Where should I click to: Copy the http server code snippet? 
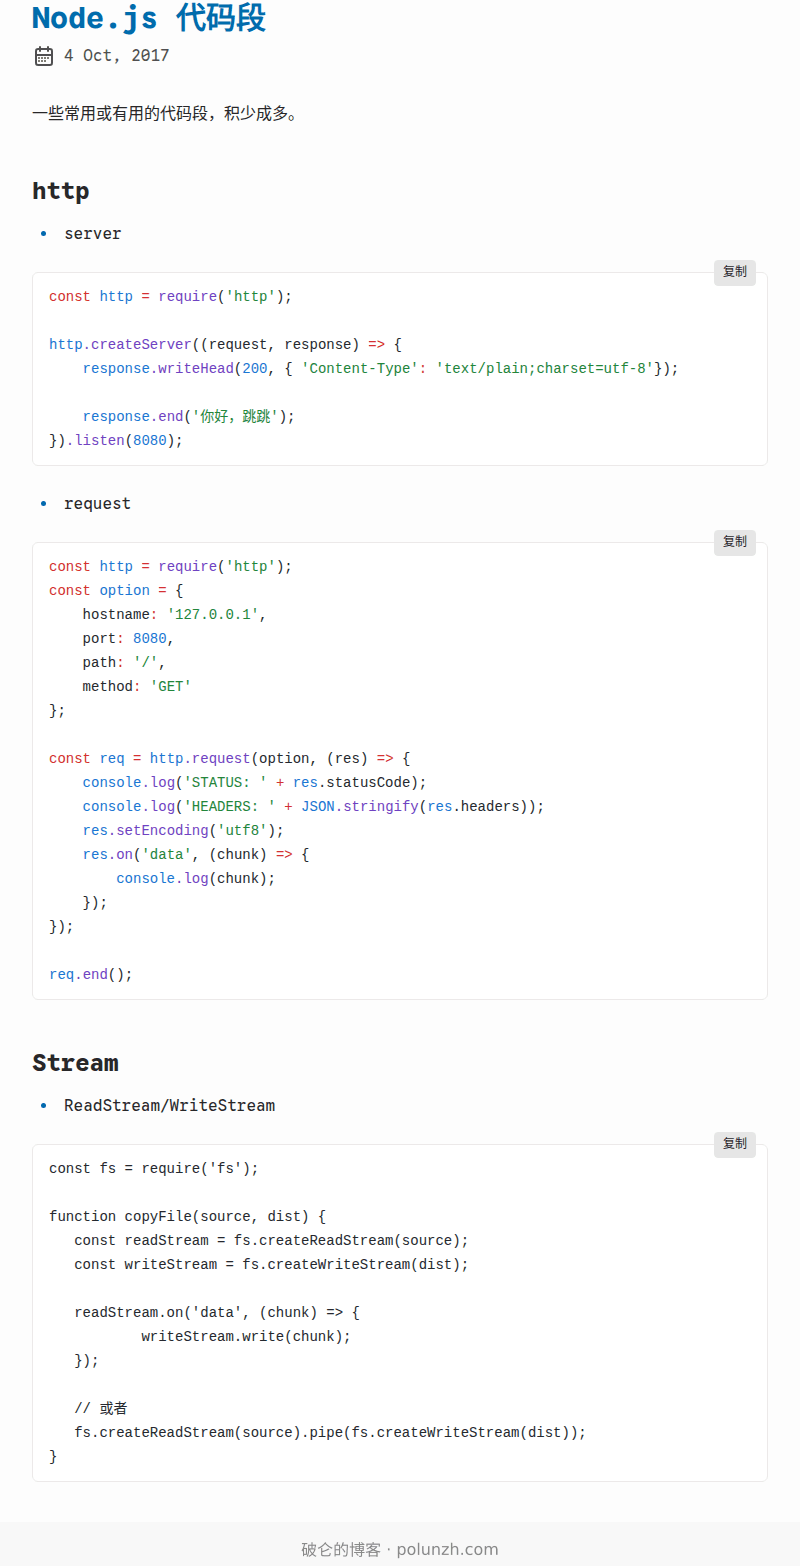click(734, 272)
